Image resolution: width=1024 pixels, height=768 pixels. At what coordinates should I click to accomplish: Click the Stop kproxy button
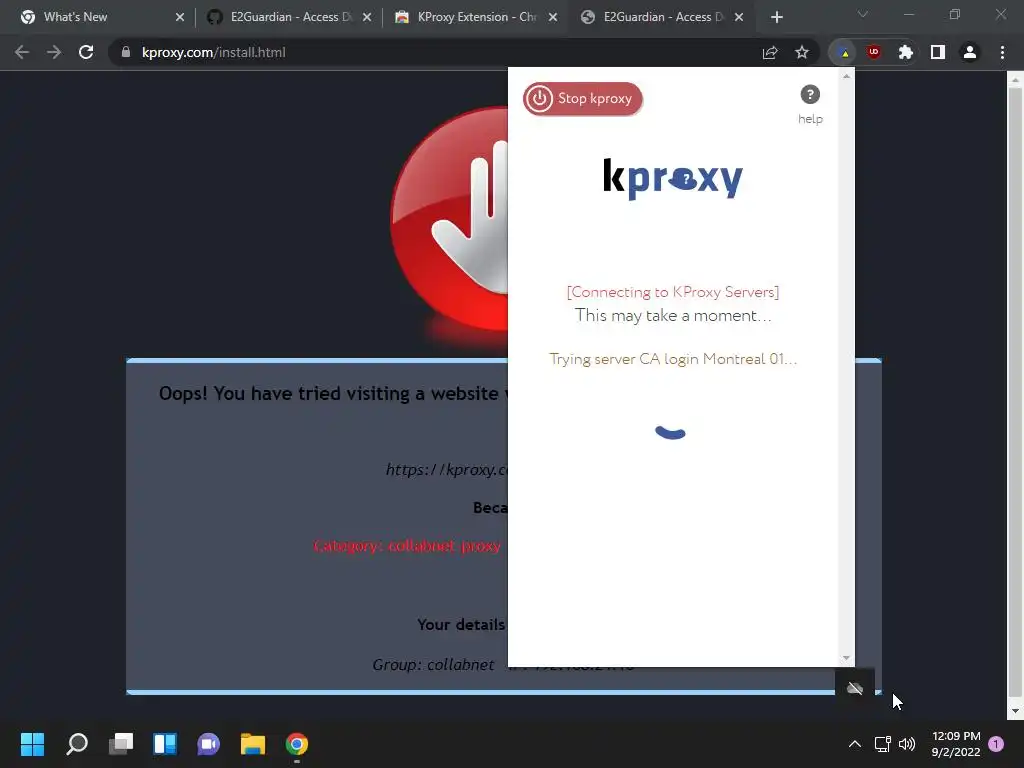tap(582, 99)
